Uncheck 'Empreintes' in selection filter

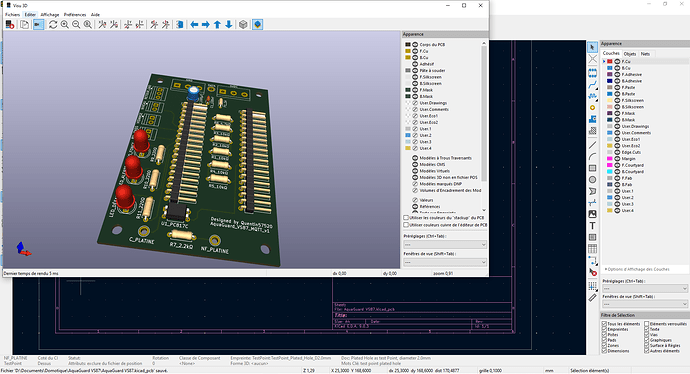[x=604, y=329]
